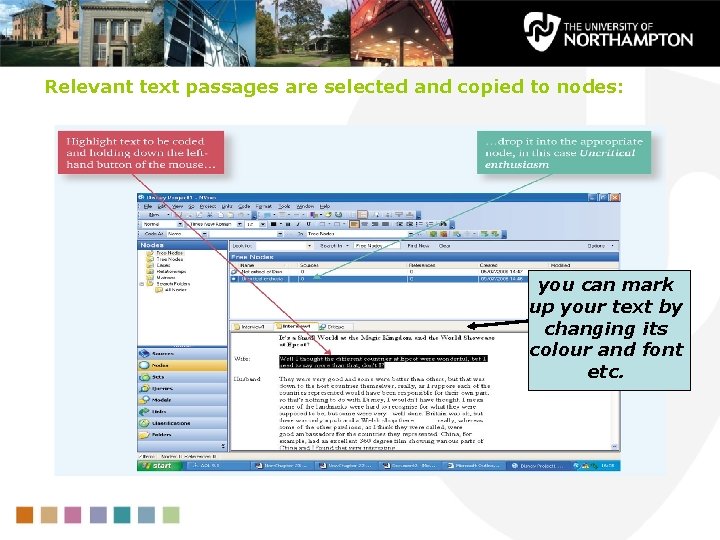The width and height of the screenshot is (720, 540).
Task: Open the Look for history dropdown arrow
Action: 309,246
